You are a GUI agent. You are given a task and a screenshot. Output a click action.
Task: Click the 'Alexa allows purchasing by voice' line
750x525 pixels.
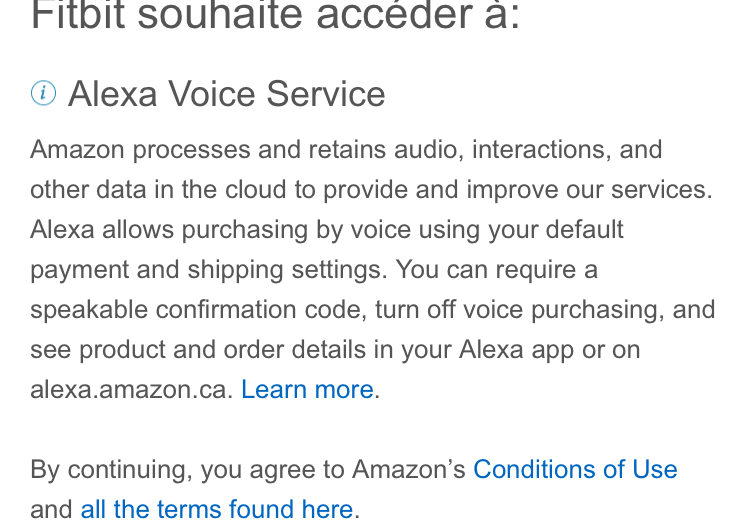point(200,229)
